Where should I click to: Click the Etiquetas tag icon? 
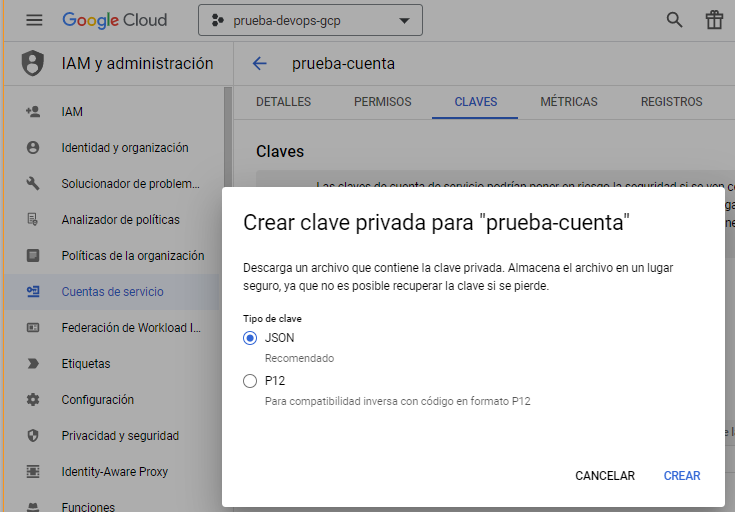pyautogui.click(x=33, y=364)
